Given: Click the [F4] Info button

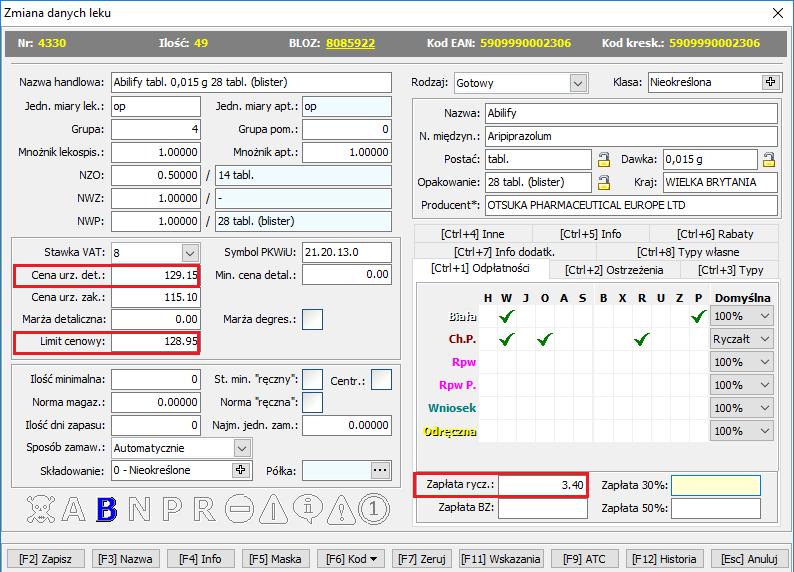Looking at the screenshot, I should (200, 559).
